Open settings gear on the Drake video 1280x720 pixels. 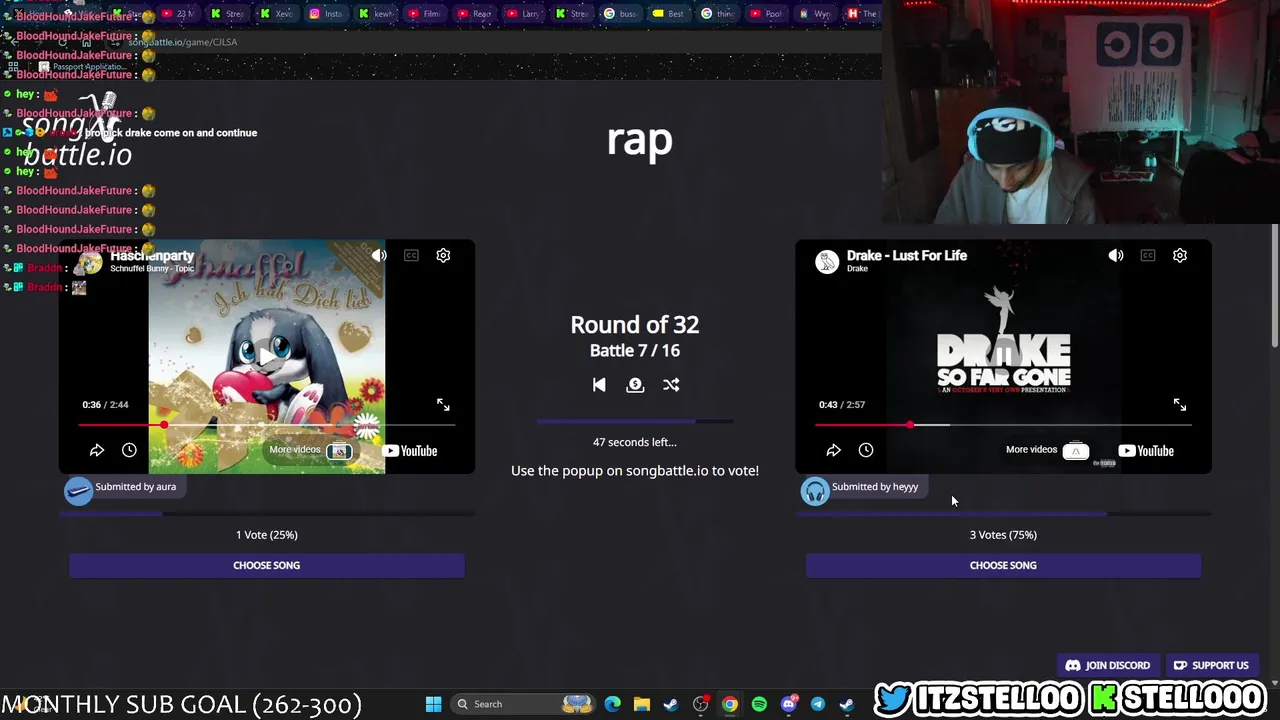[x=1180, y=255]
